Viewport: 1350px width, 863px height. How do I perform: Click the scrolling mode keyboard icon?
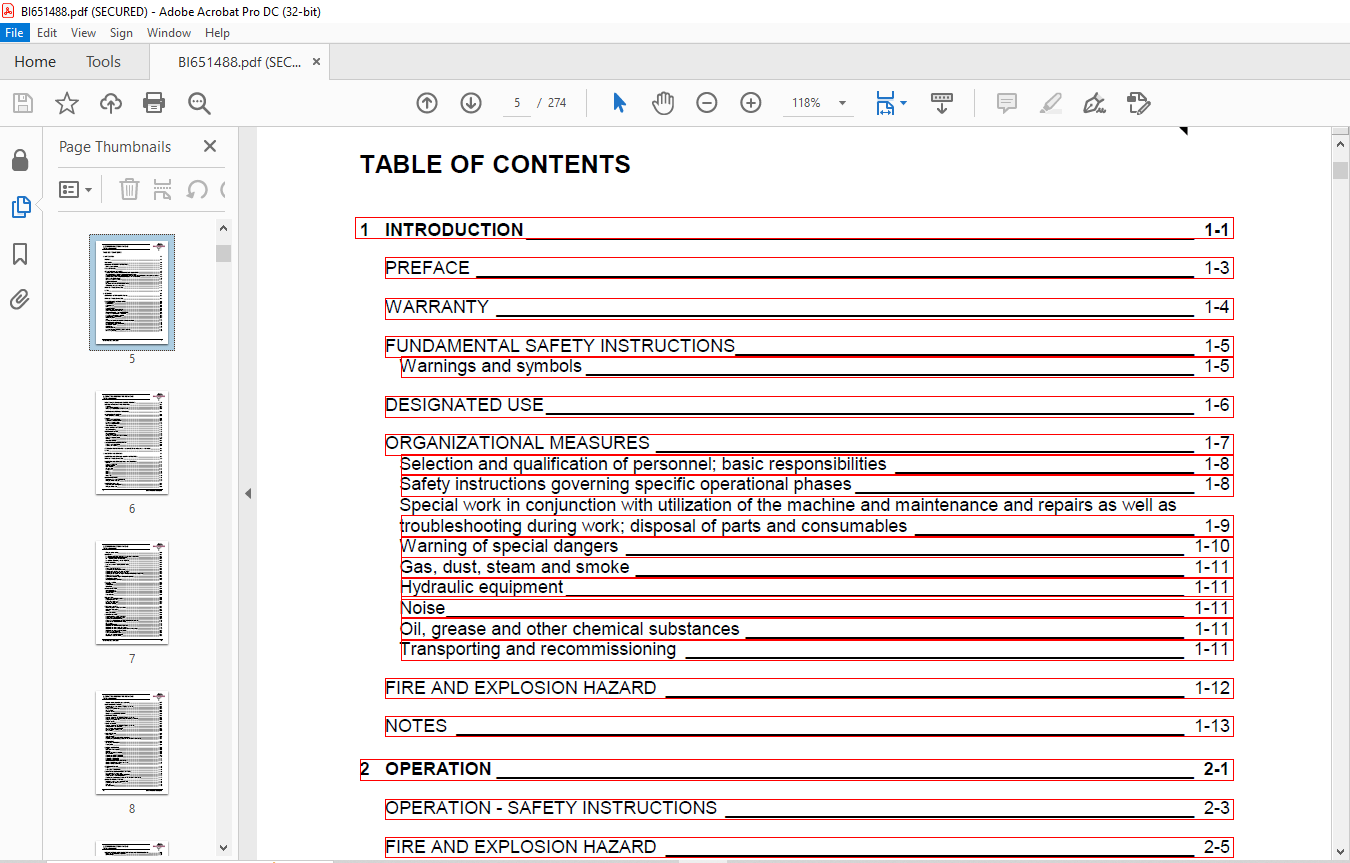click(x=941, y=103)
